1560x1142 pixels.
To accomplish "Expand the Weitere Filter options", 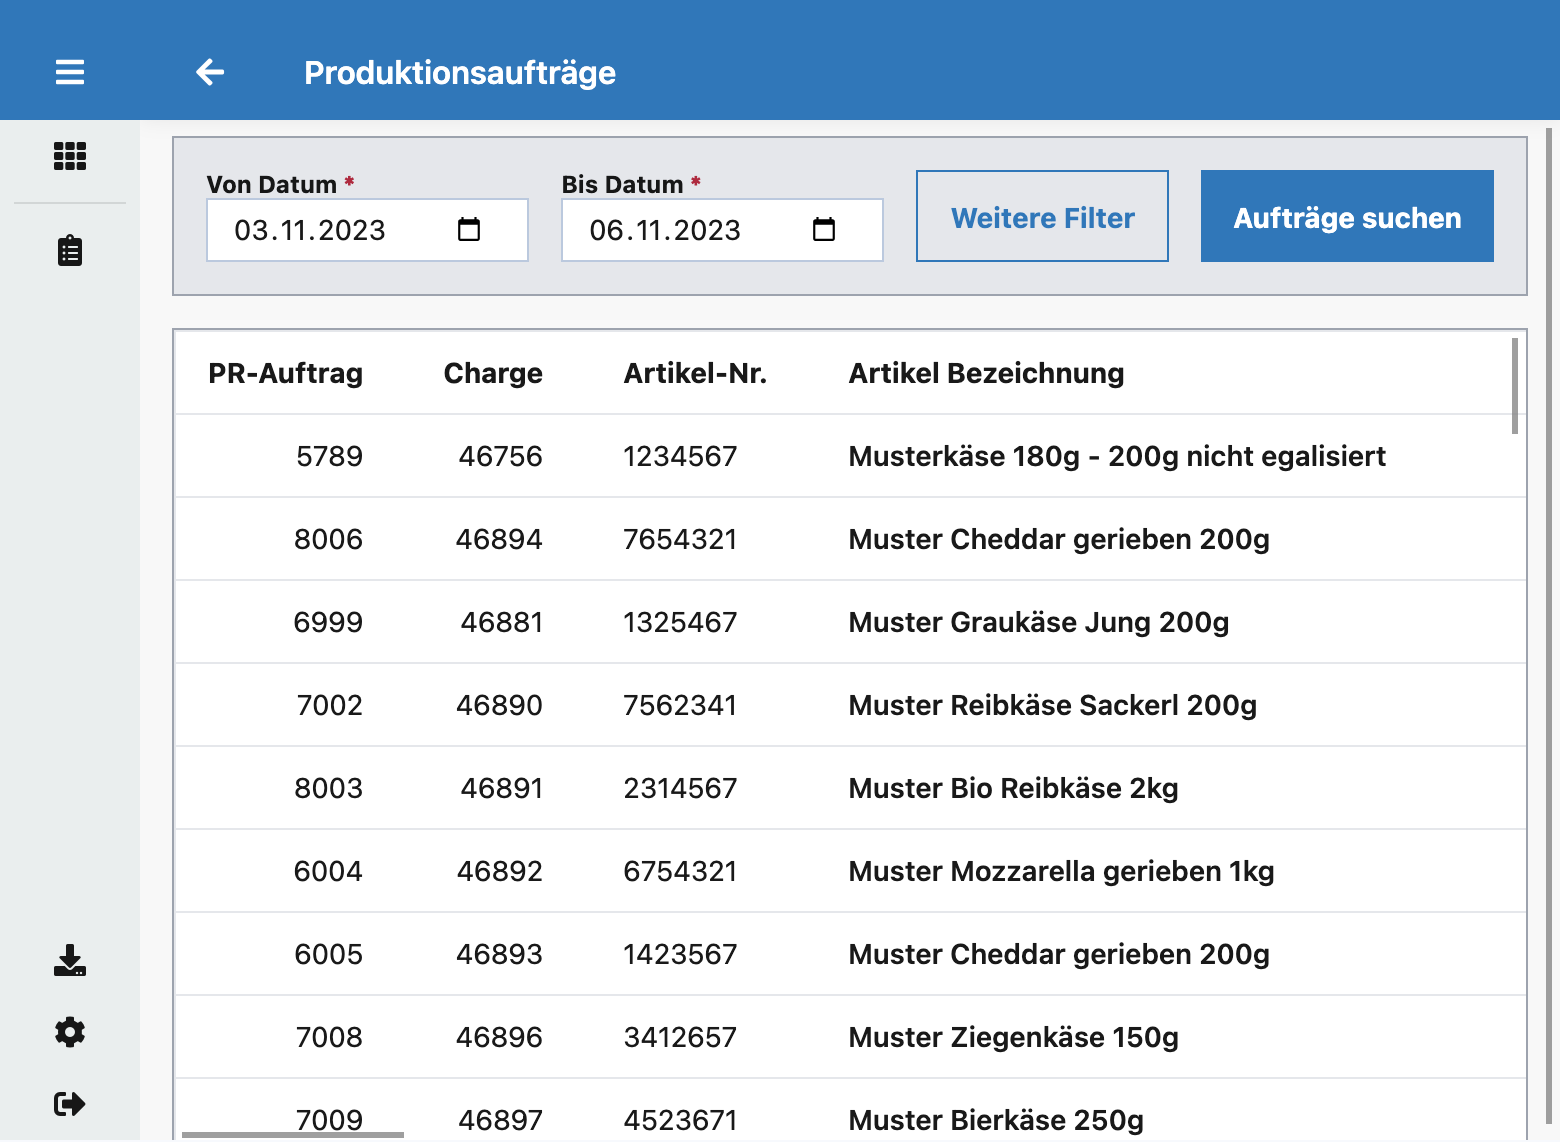I will click(1042, 217).
